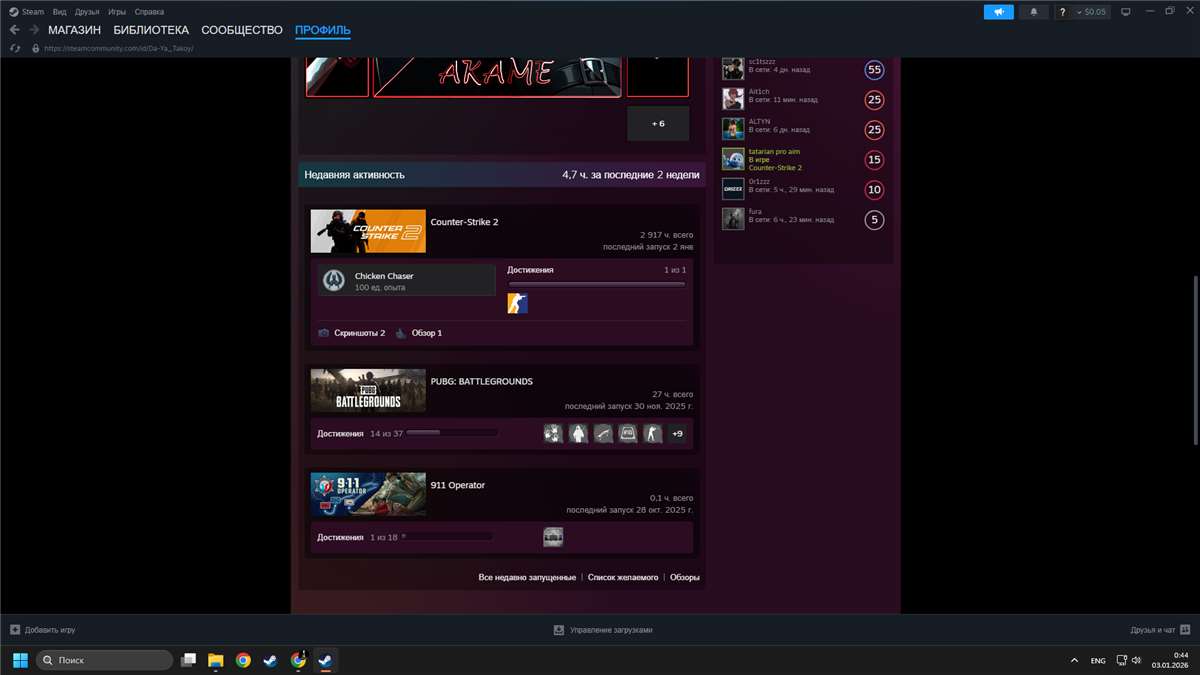
Task: Open the БИБЛИОТЕКА tab
Action: click(x=151, y=30)
